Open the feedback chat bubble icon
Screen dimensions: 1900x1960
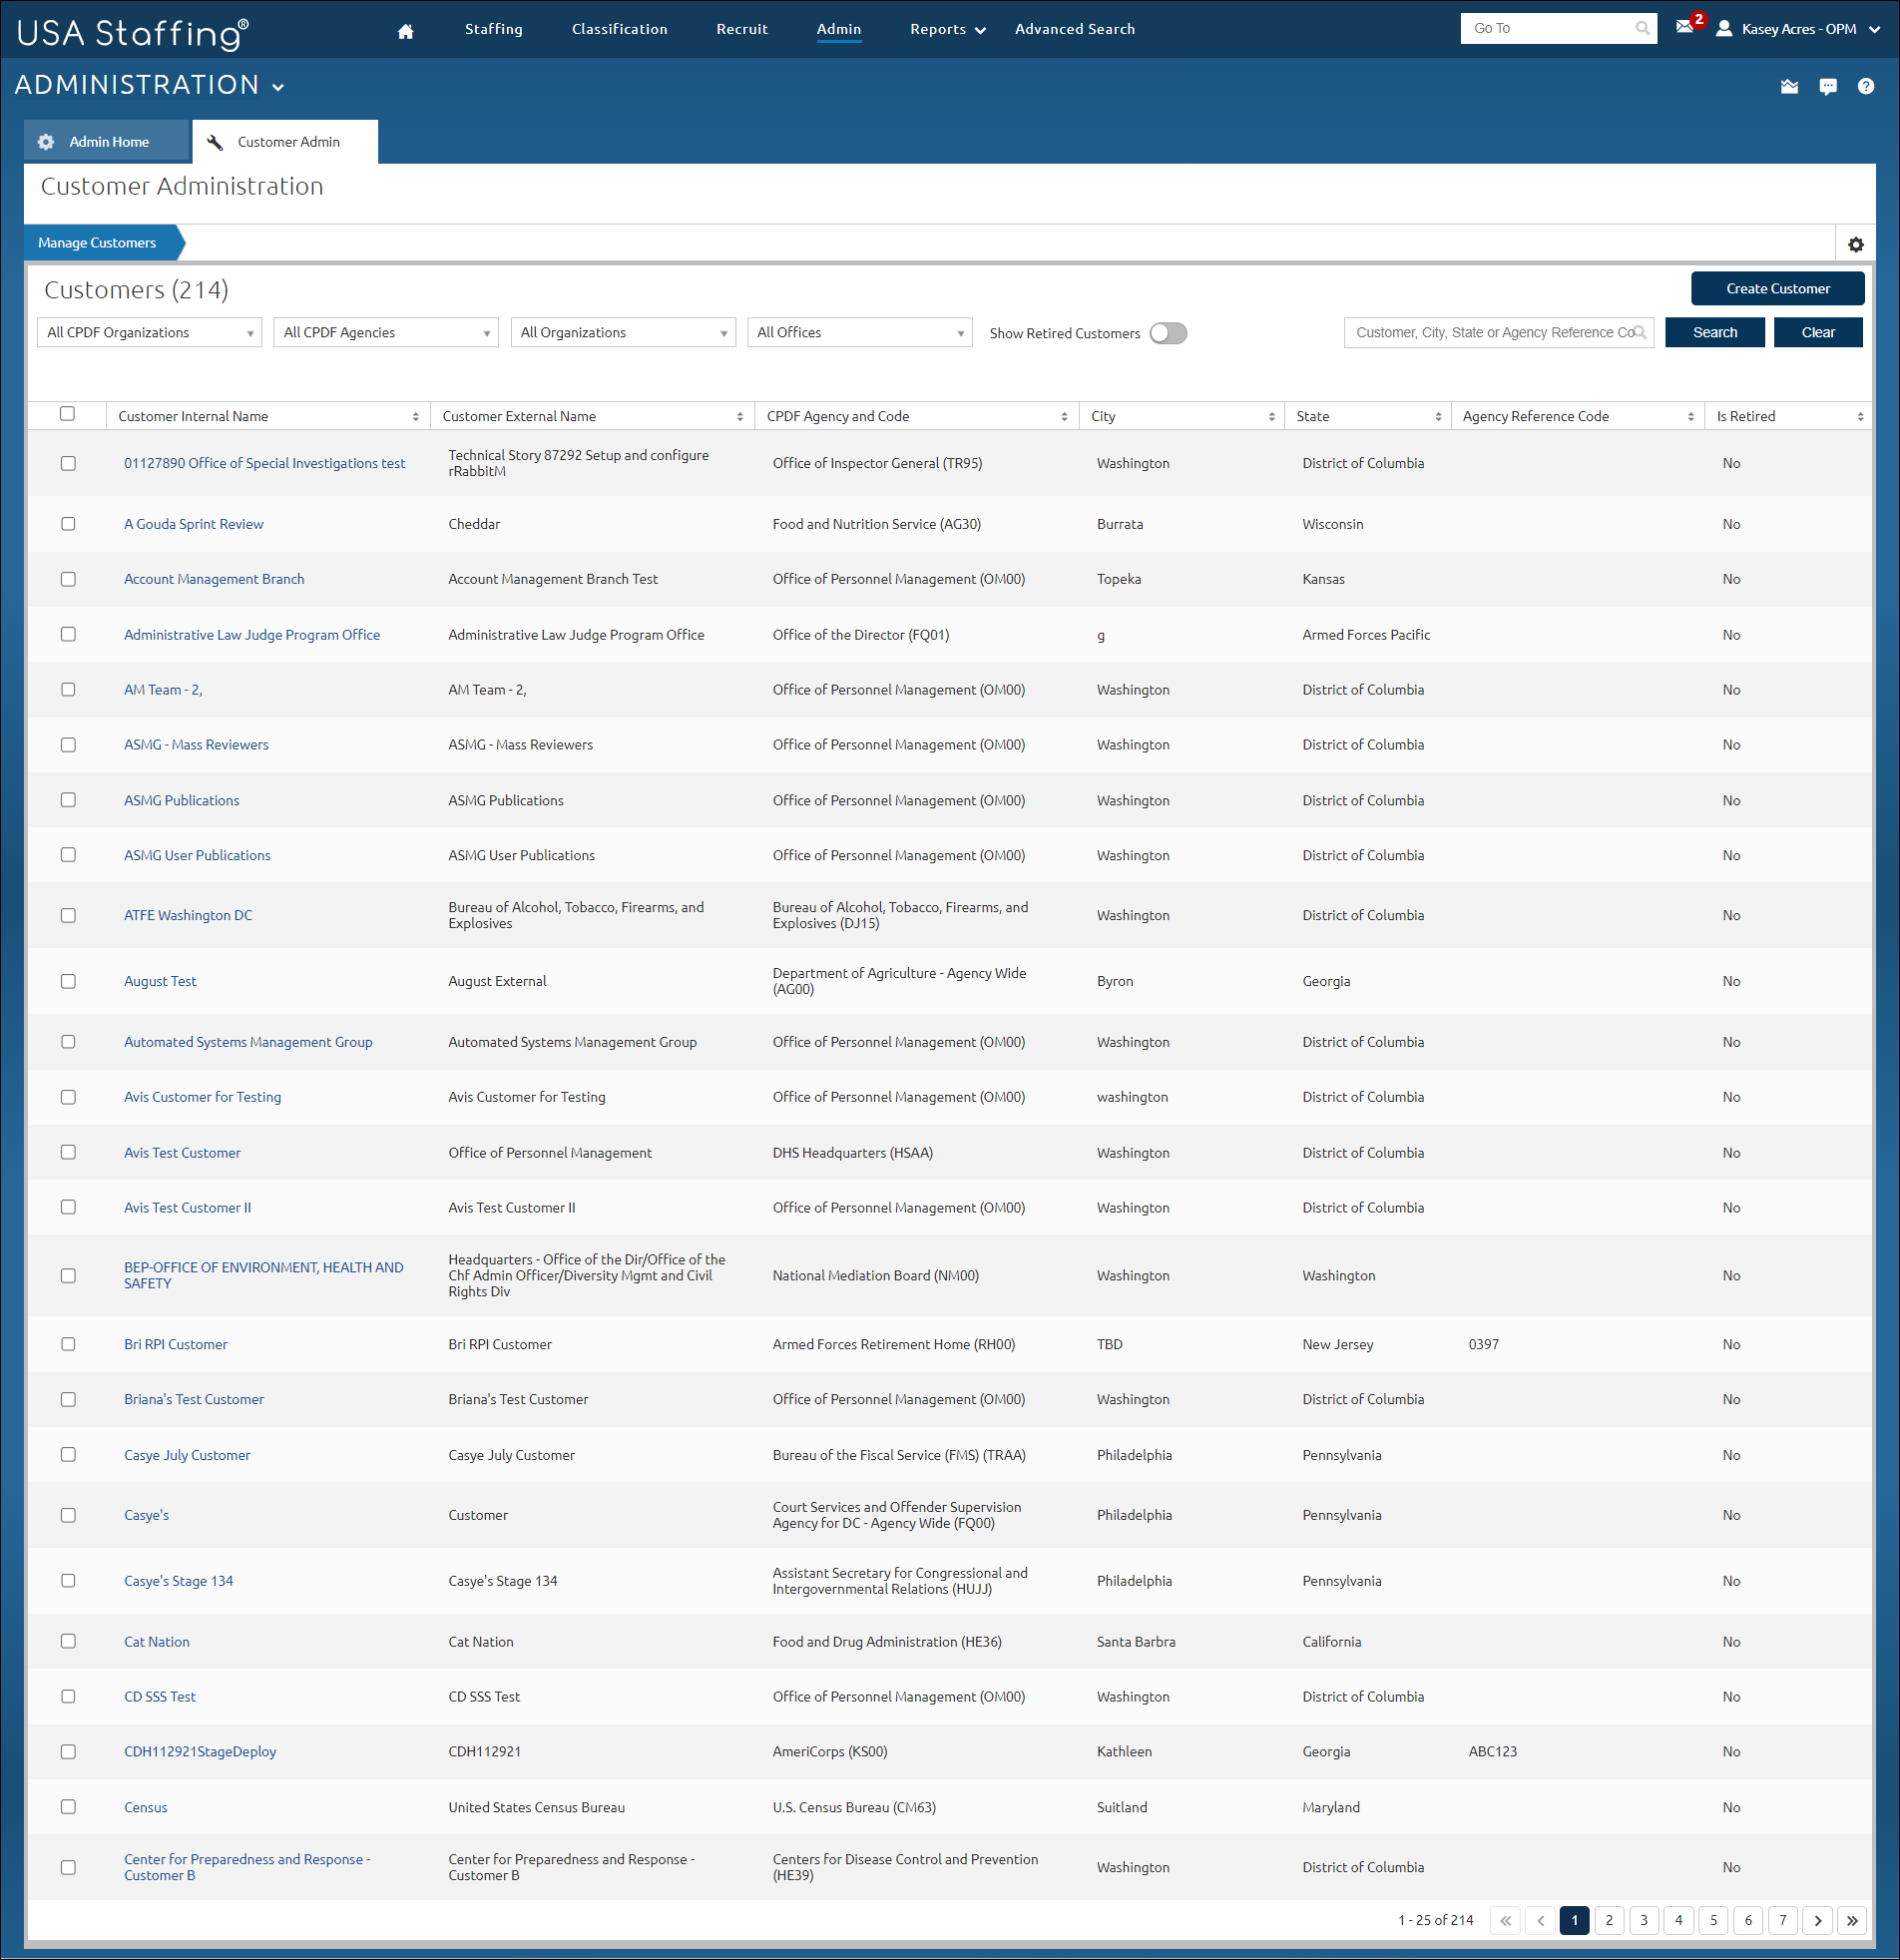coord(1829,86)
